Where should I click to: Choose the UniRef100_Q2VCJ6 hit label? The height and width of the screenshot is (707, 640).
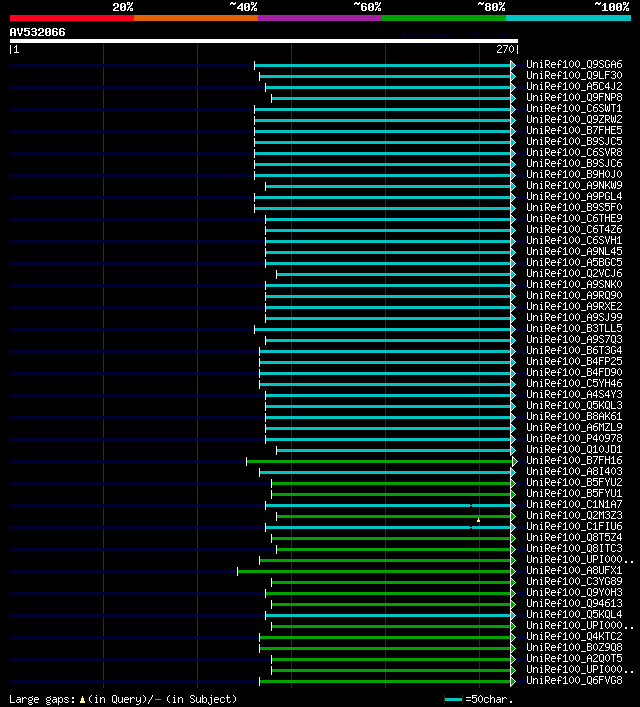[574, 273]
